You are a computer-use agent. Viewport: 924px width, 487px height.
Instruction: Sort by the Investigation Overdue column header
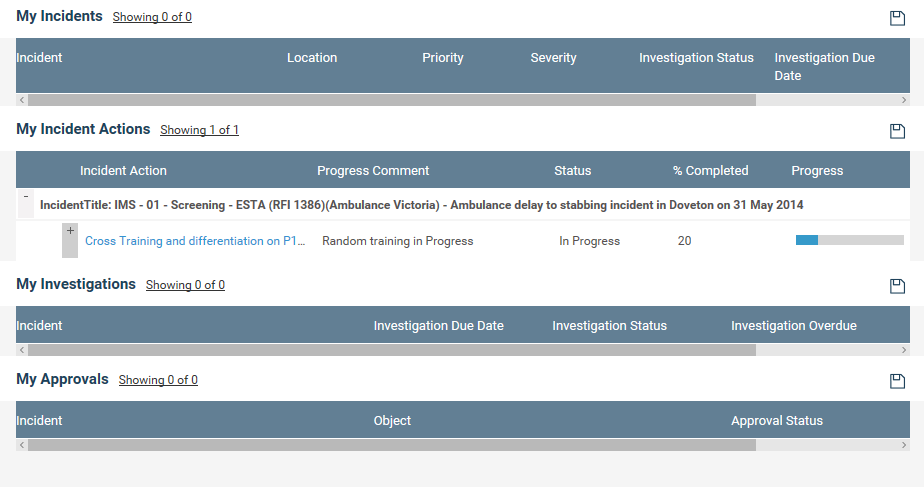pyautogui.click(x=794, y=325)
